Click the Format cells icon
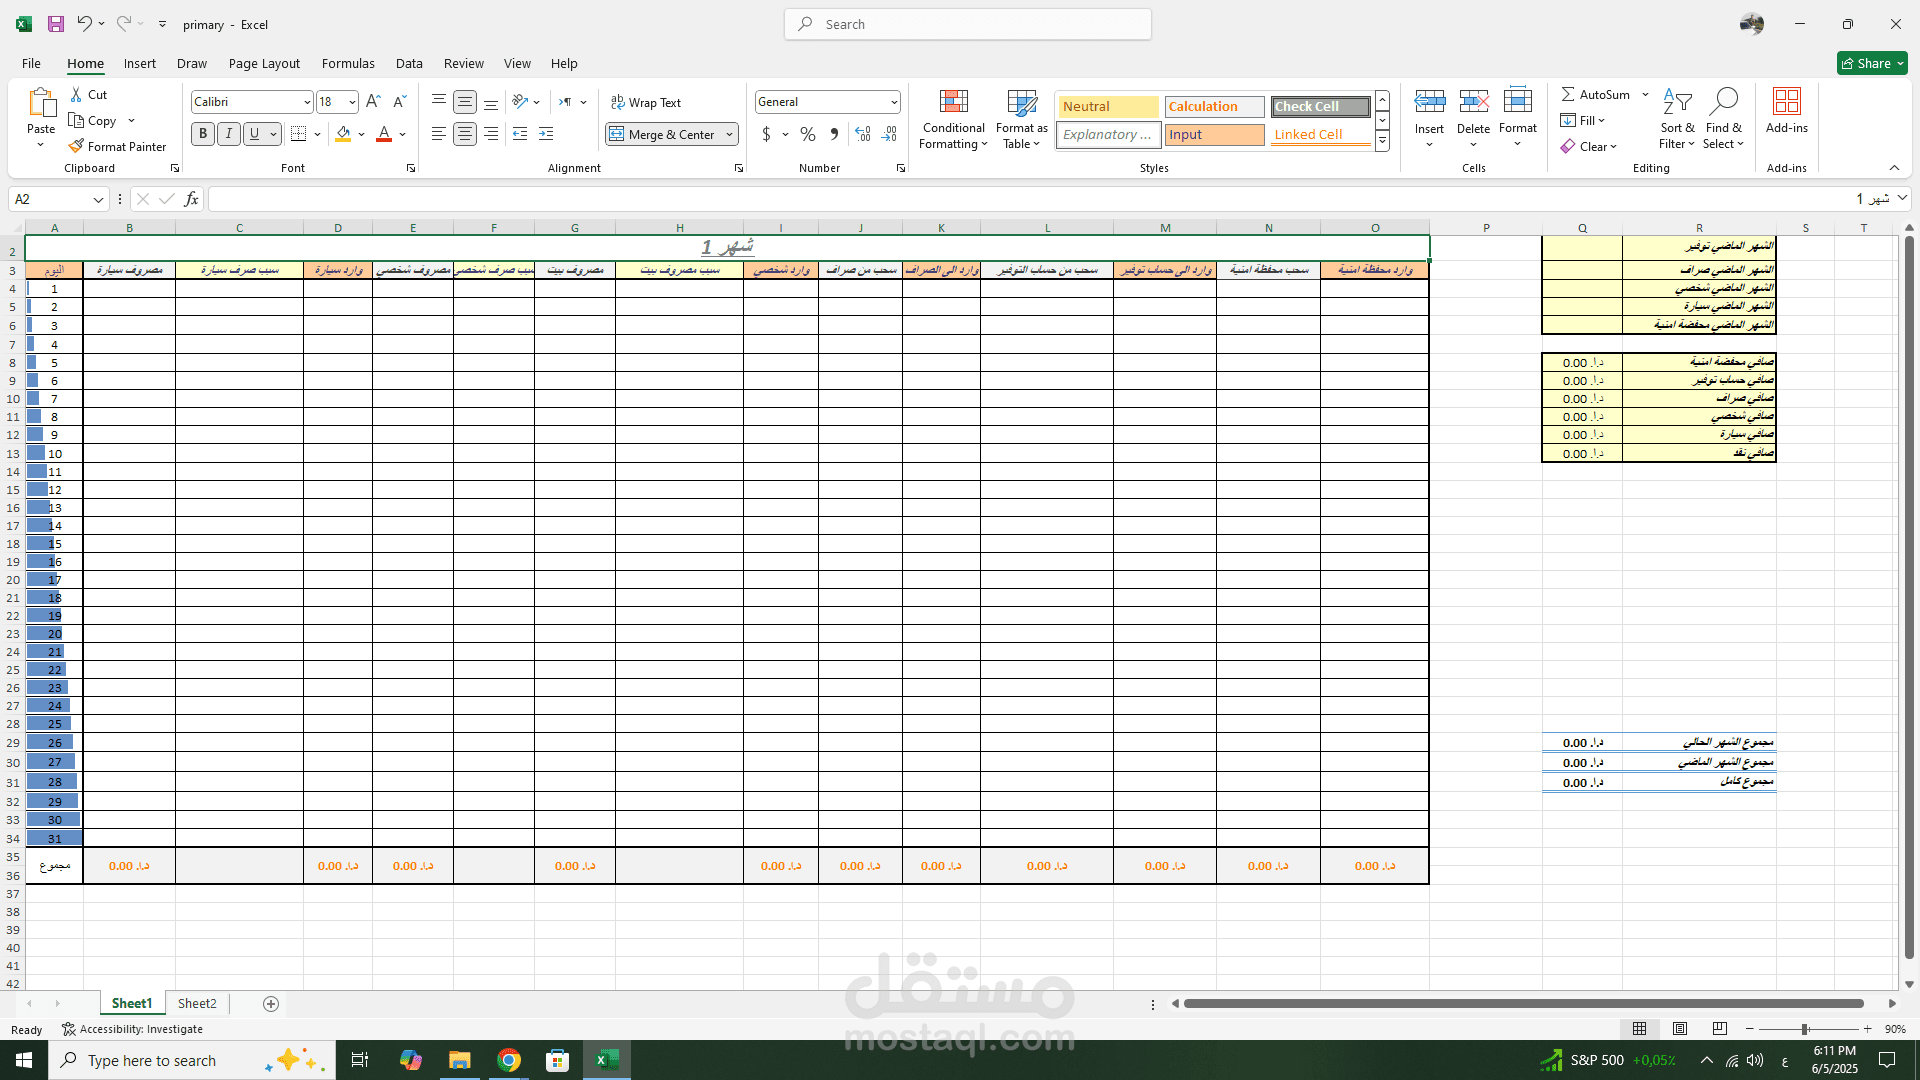1920x1080 pixels. pos(1517,100)
